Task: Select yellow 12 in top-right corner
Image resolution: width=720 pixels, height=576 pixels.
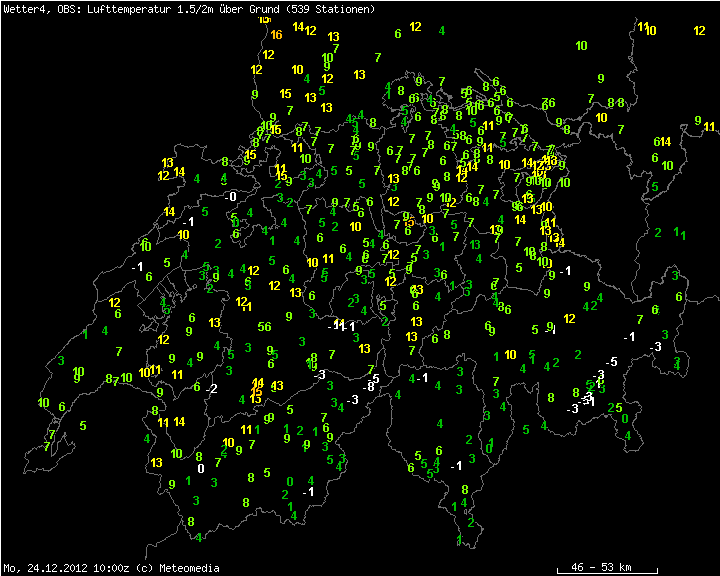Action: tap(699, 31)
